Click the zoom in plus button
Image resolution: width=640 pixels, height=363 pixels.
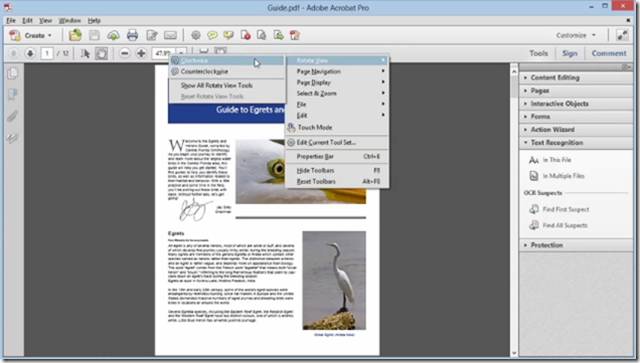[141, 53]
